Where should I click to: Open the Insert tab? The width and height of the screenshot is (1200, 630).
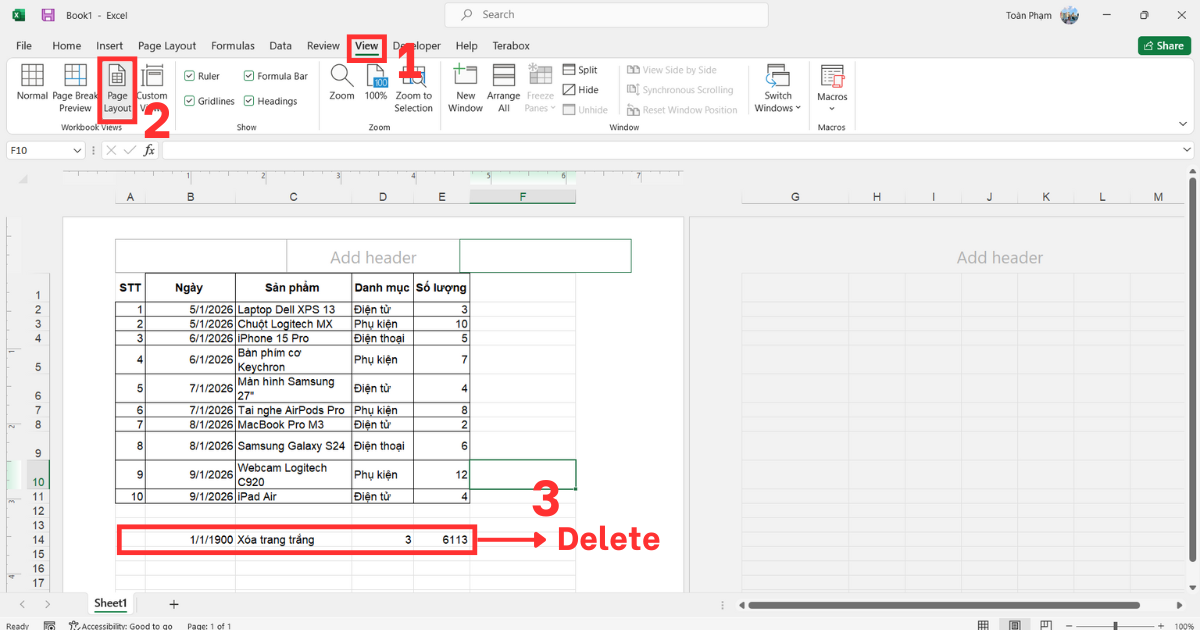[x=110, y=46]
